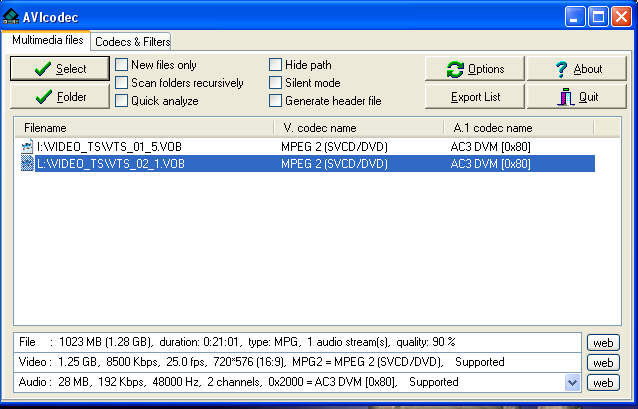This screenshot has height=409, width=638.
Task: Maximize the AVIcodec window
Action: (x=598, y=17)
